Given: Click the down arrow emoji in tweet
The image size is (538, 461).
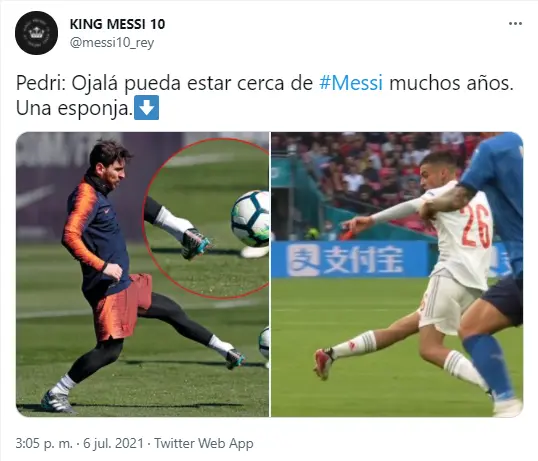Looking at the screenshot, I should (x=147, y=107).
